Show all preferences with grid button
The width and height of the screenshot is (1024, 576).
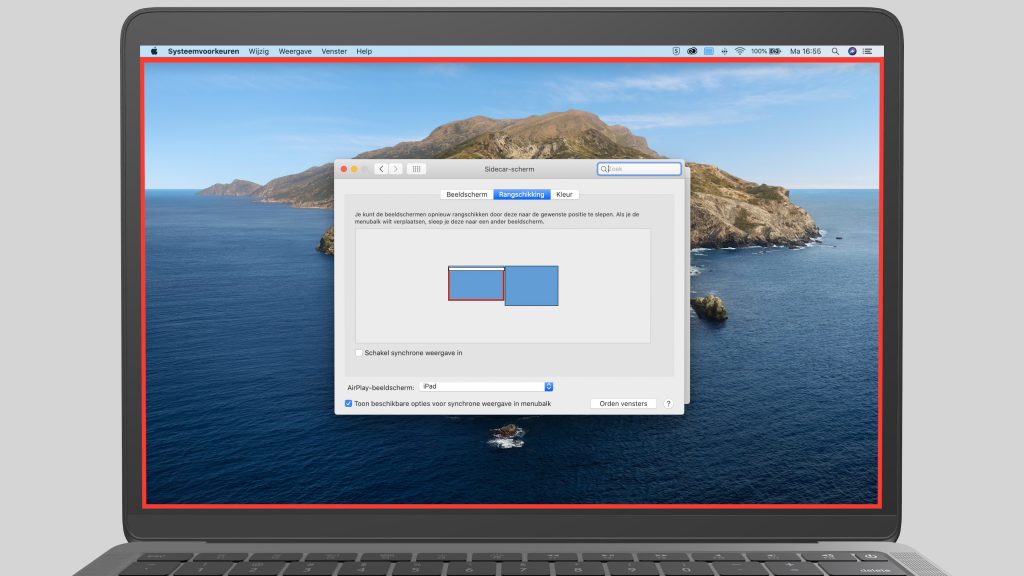click(x=416, y=169)
